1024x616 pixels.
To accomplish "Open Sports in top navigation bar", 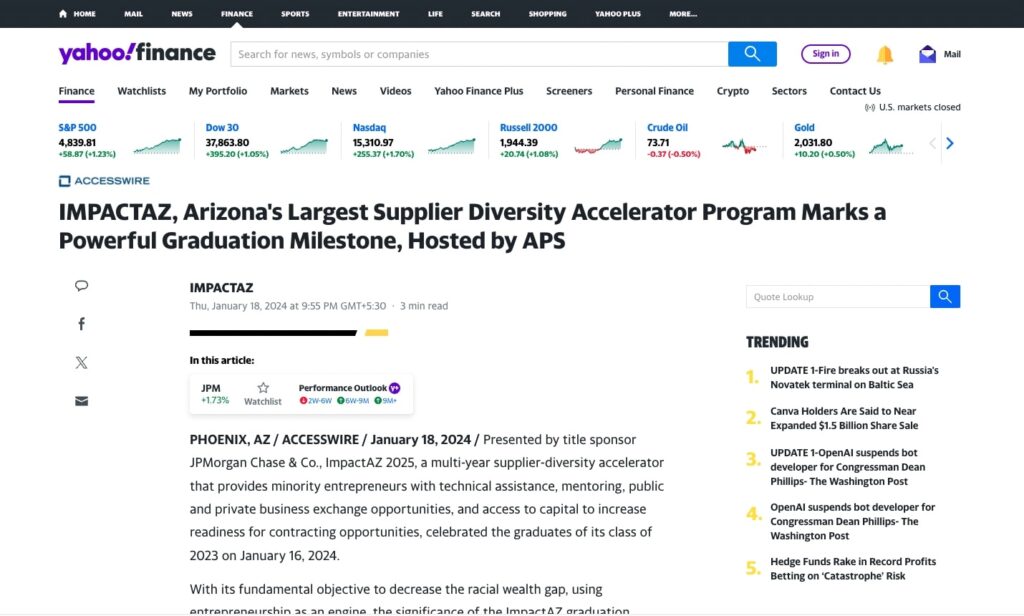I will tap(295, 14).
